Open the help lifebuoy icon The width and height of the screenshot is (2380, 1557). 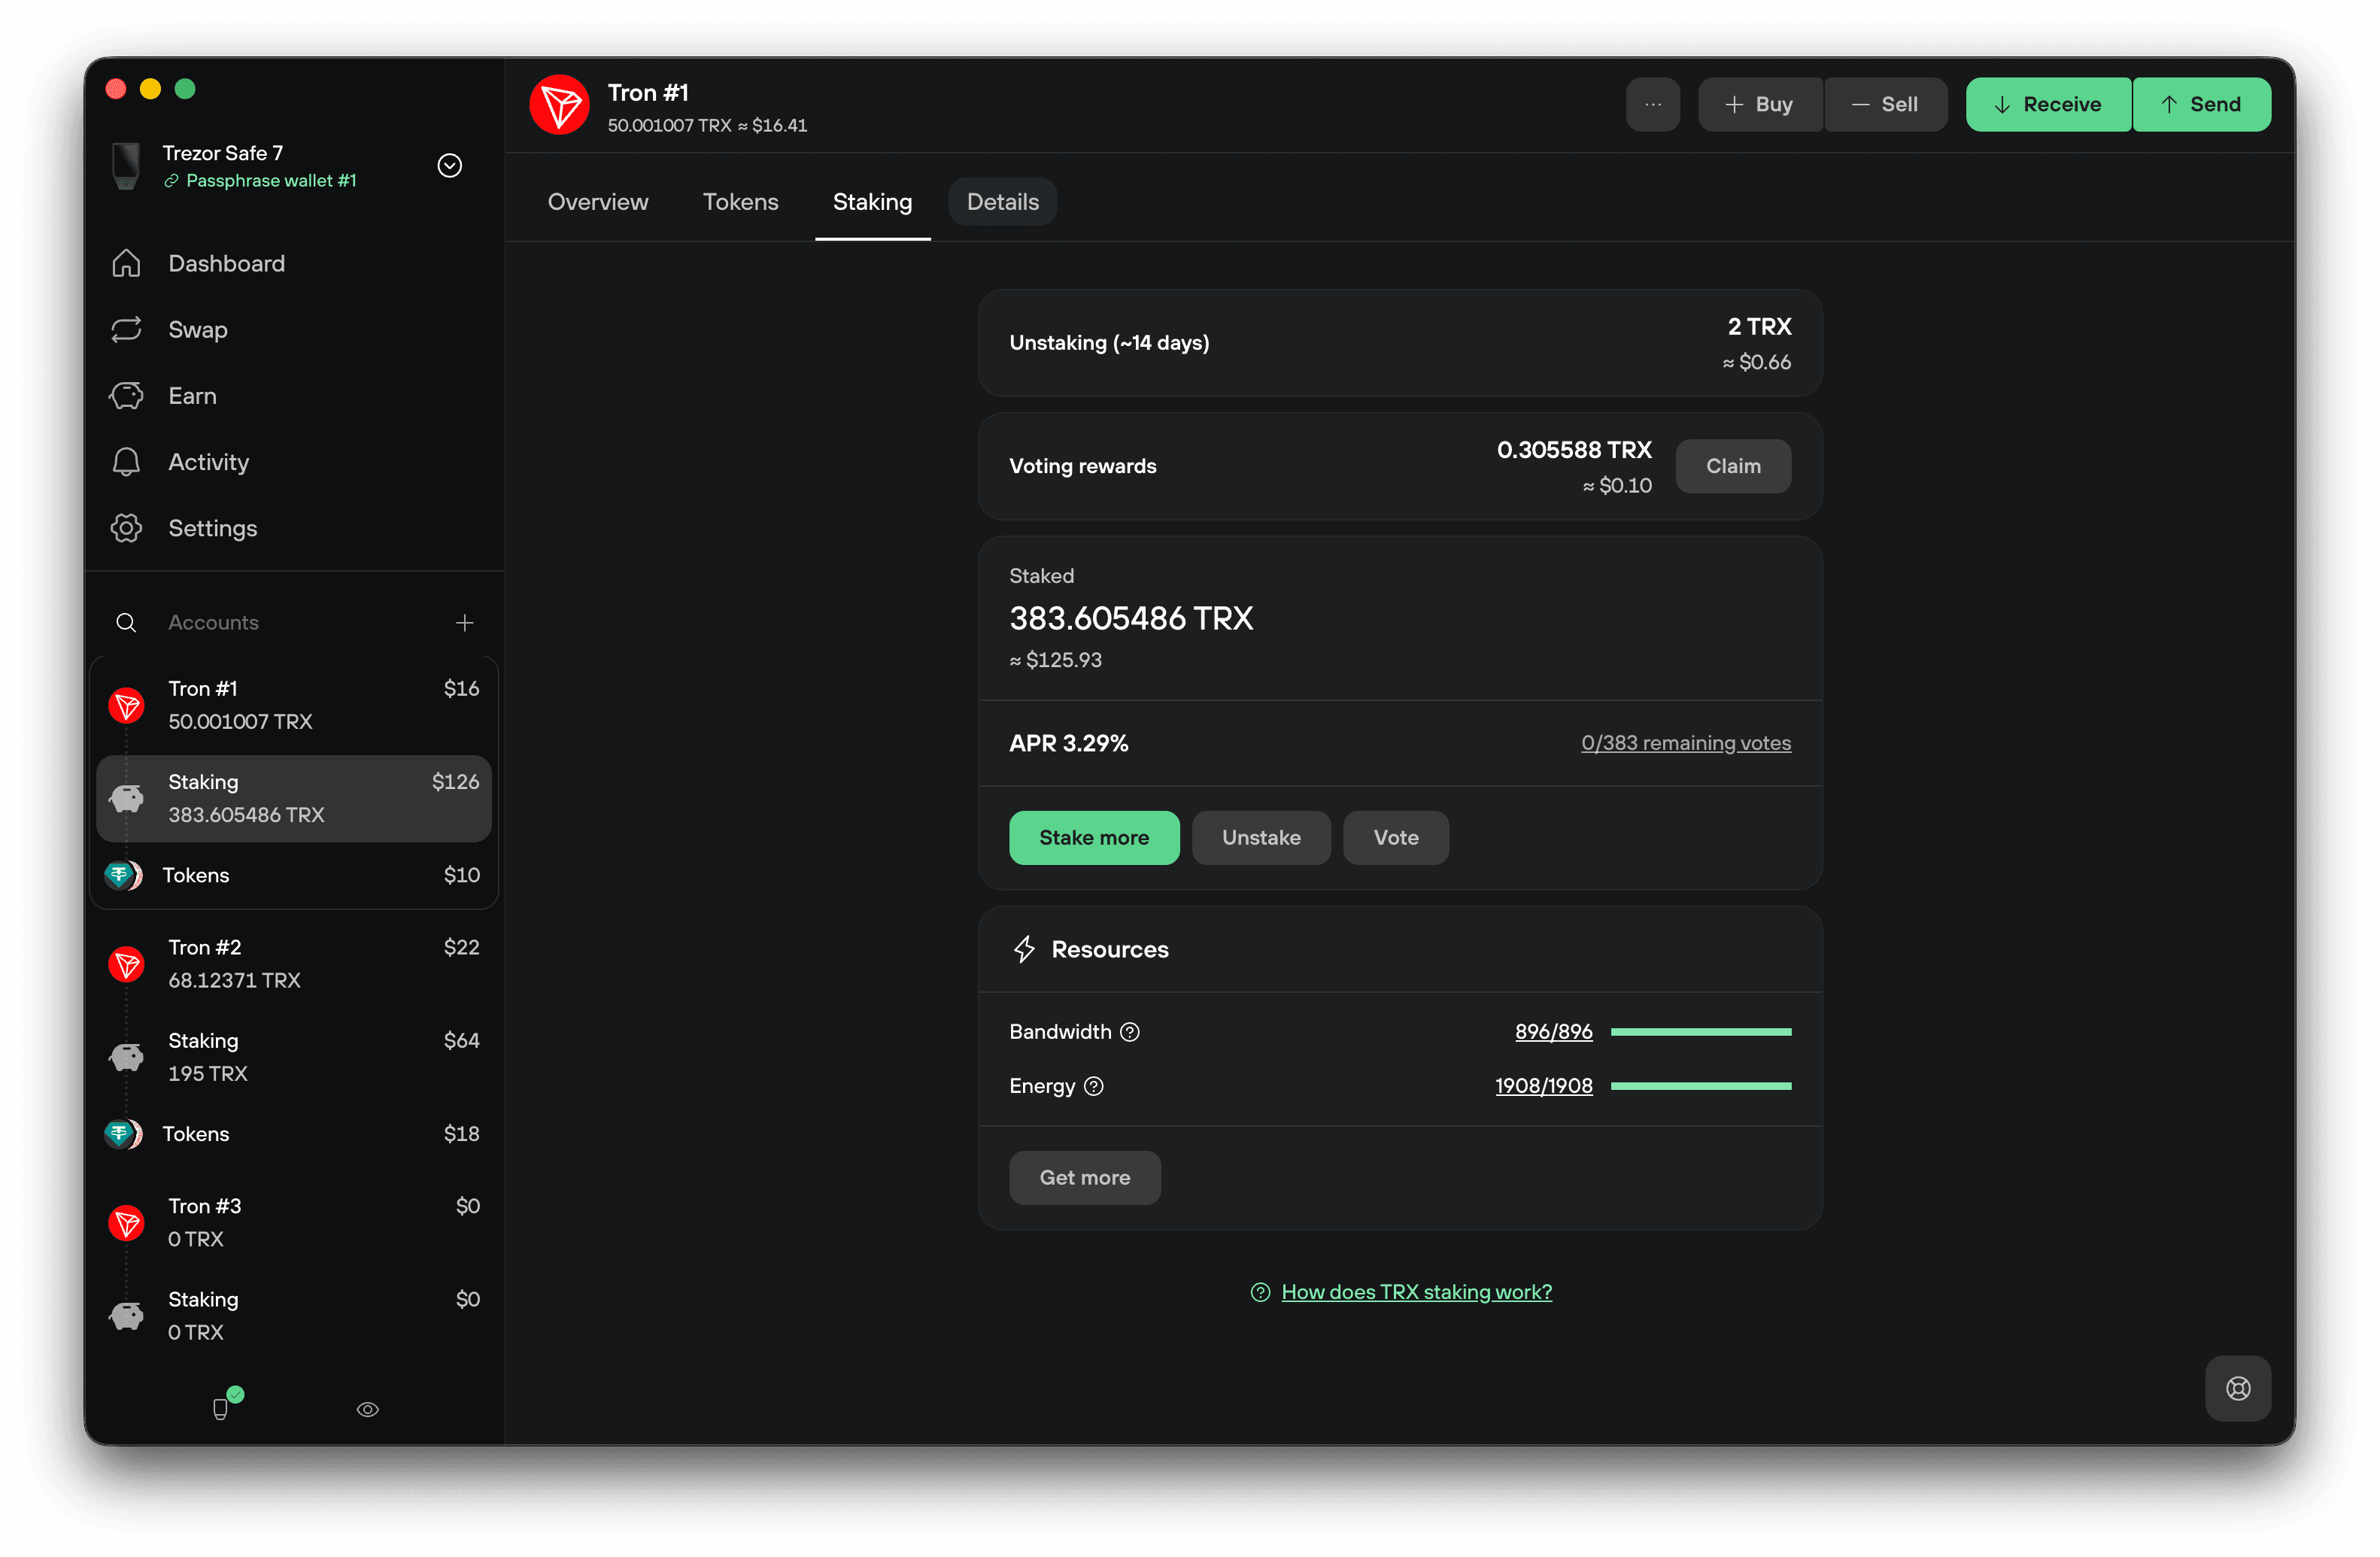pyautogui.click(x=2237, y=1388)
